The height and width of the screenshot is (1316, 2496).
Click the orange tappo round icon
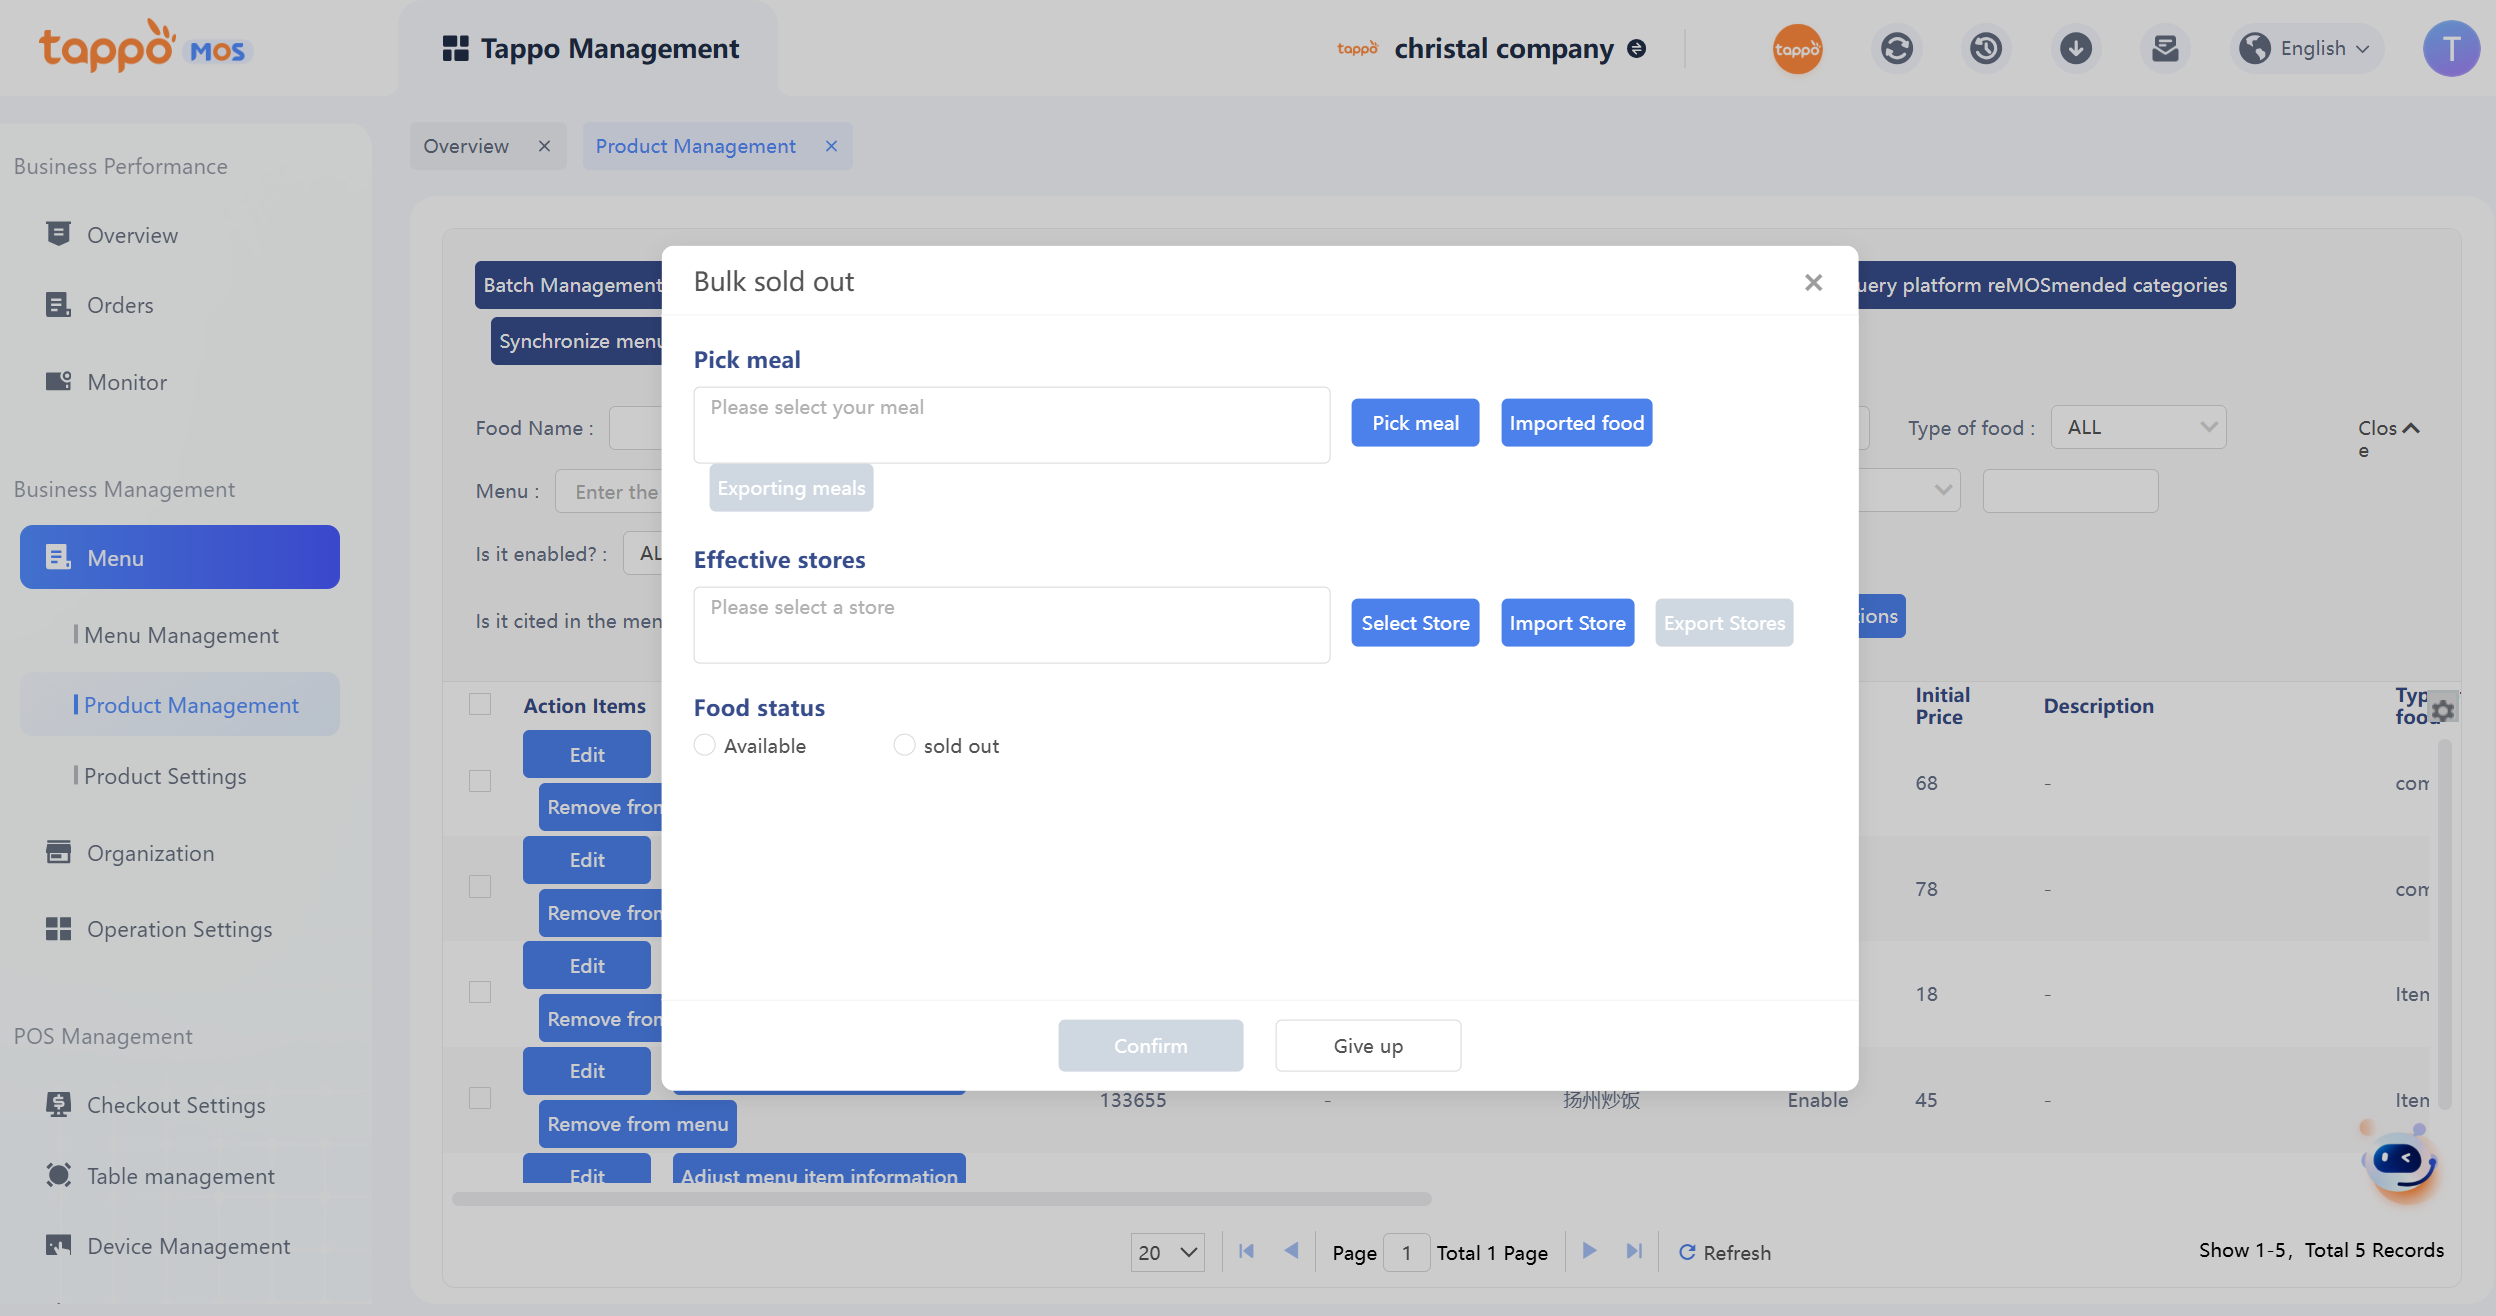[x=1797, y=49]
